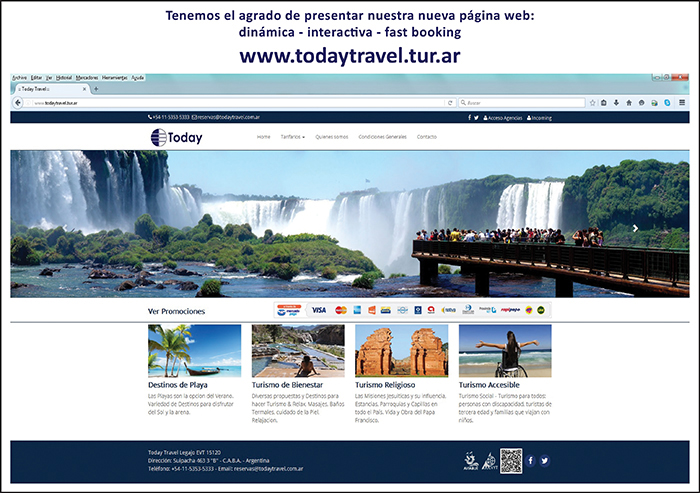This screenshot has width=700, height=493.
Task: Open footer Facebook round icon
Action: [530, 460]
